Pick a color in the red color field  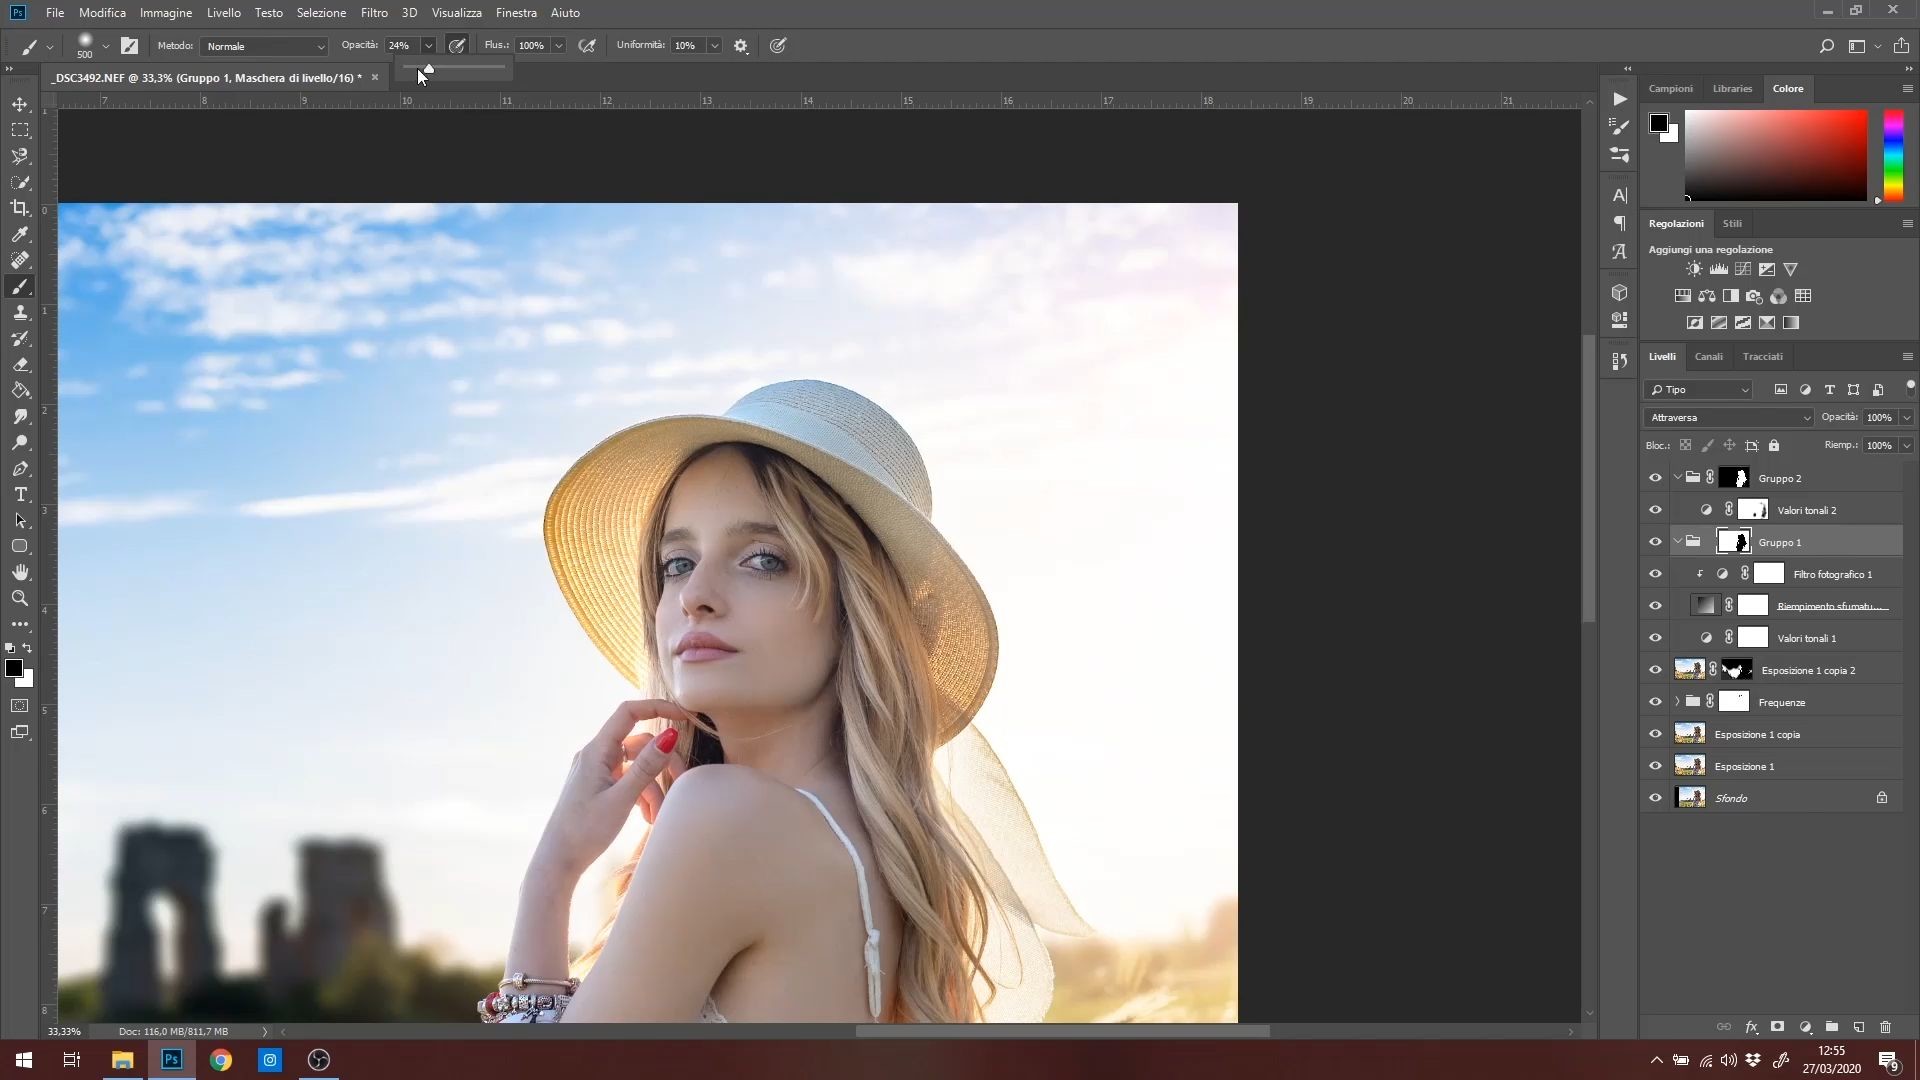1776,155
